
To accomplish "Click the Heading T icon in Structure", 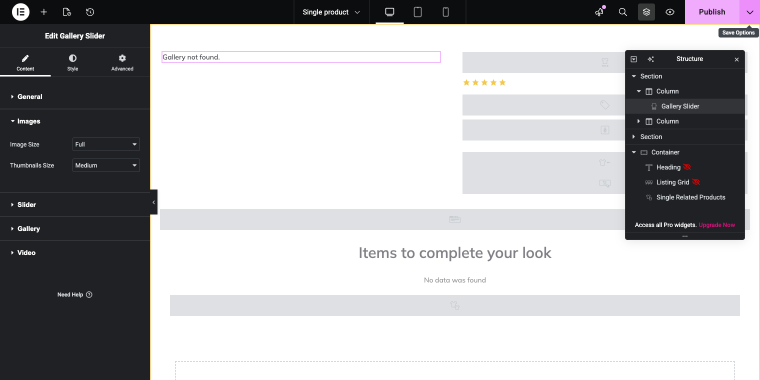I will pos(649,167).
